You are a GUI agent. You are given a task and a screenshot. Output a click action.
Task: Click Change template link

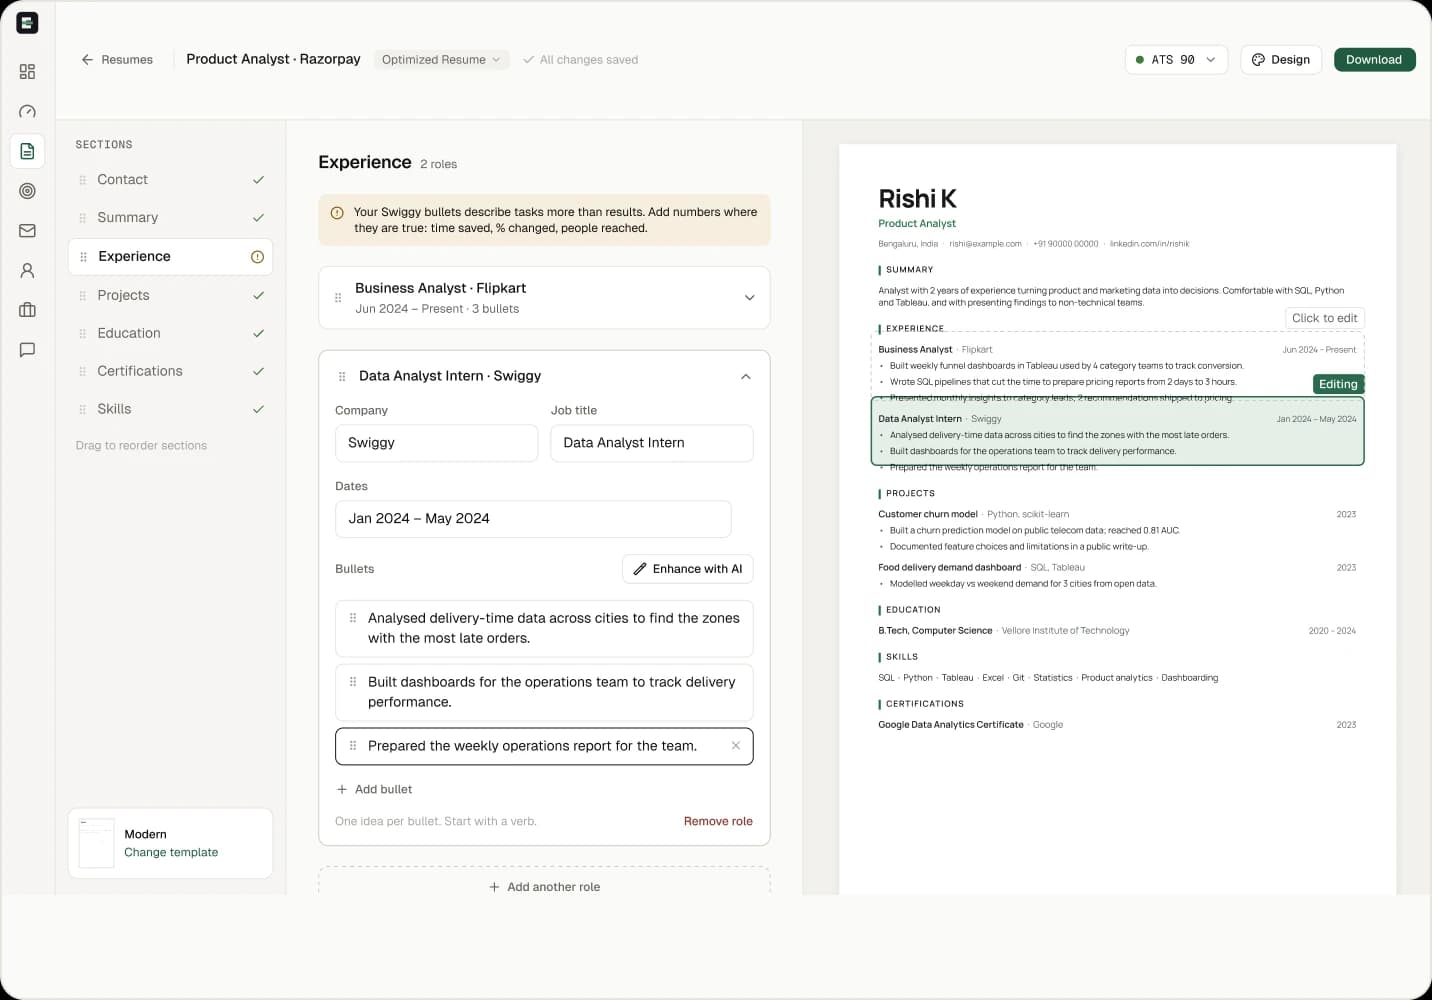pos(171,853)
